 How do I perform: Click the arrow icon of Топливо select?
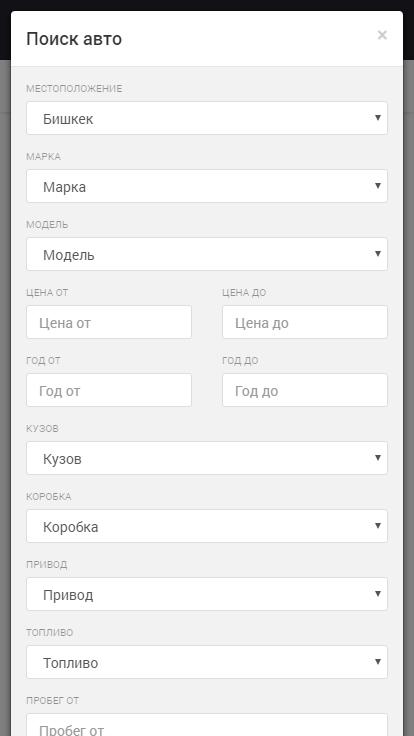tap(378, 662)
